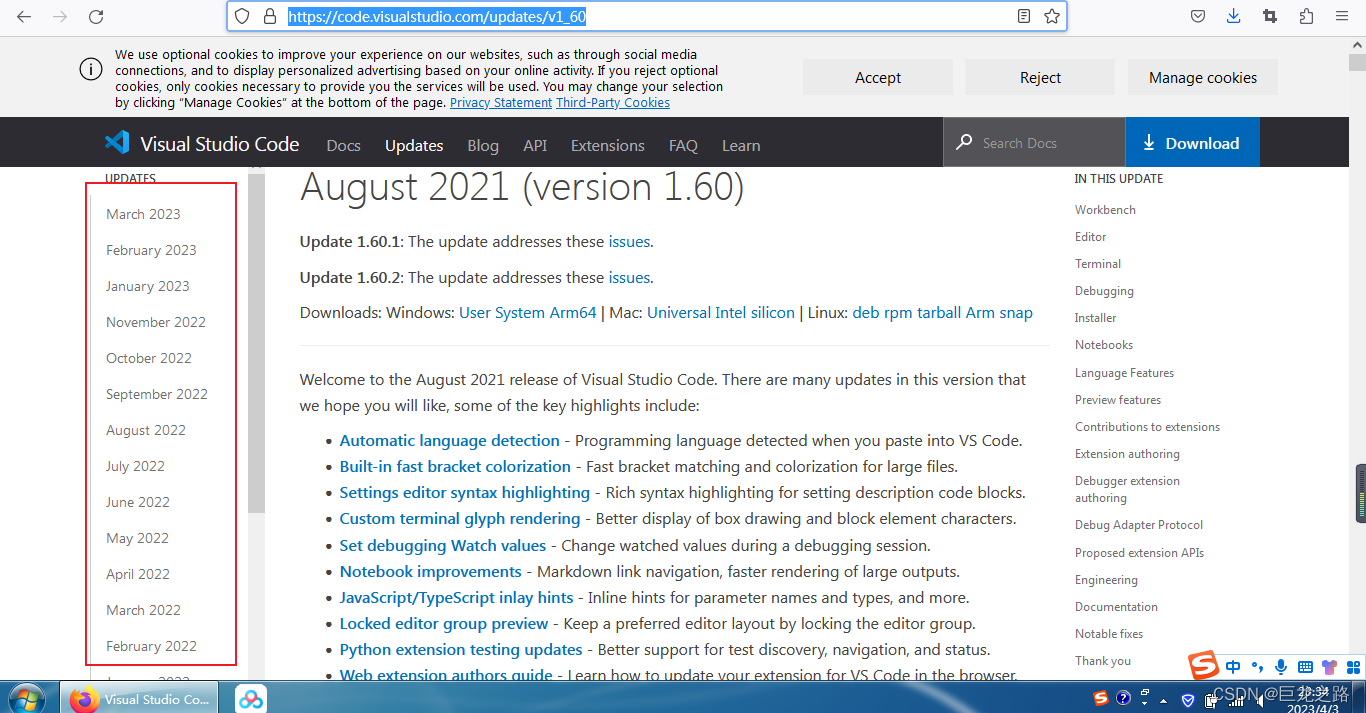The width and height of the screenshot is (1366, 713).
Task: Open the Updates nav item
Action: 414,145
